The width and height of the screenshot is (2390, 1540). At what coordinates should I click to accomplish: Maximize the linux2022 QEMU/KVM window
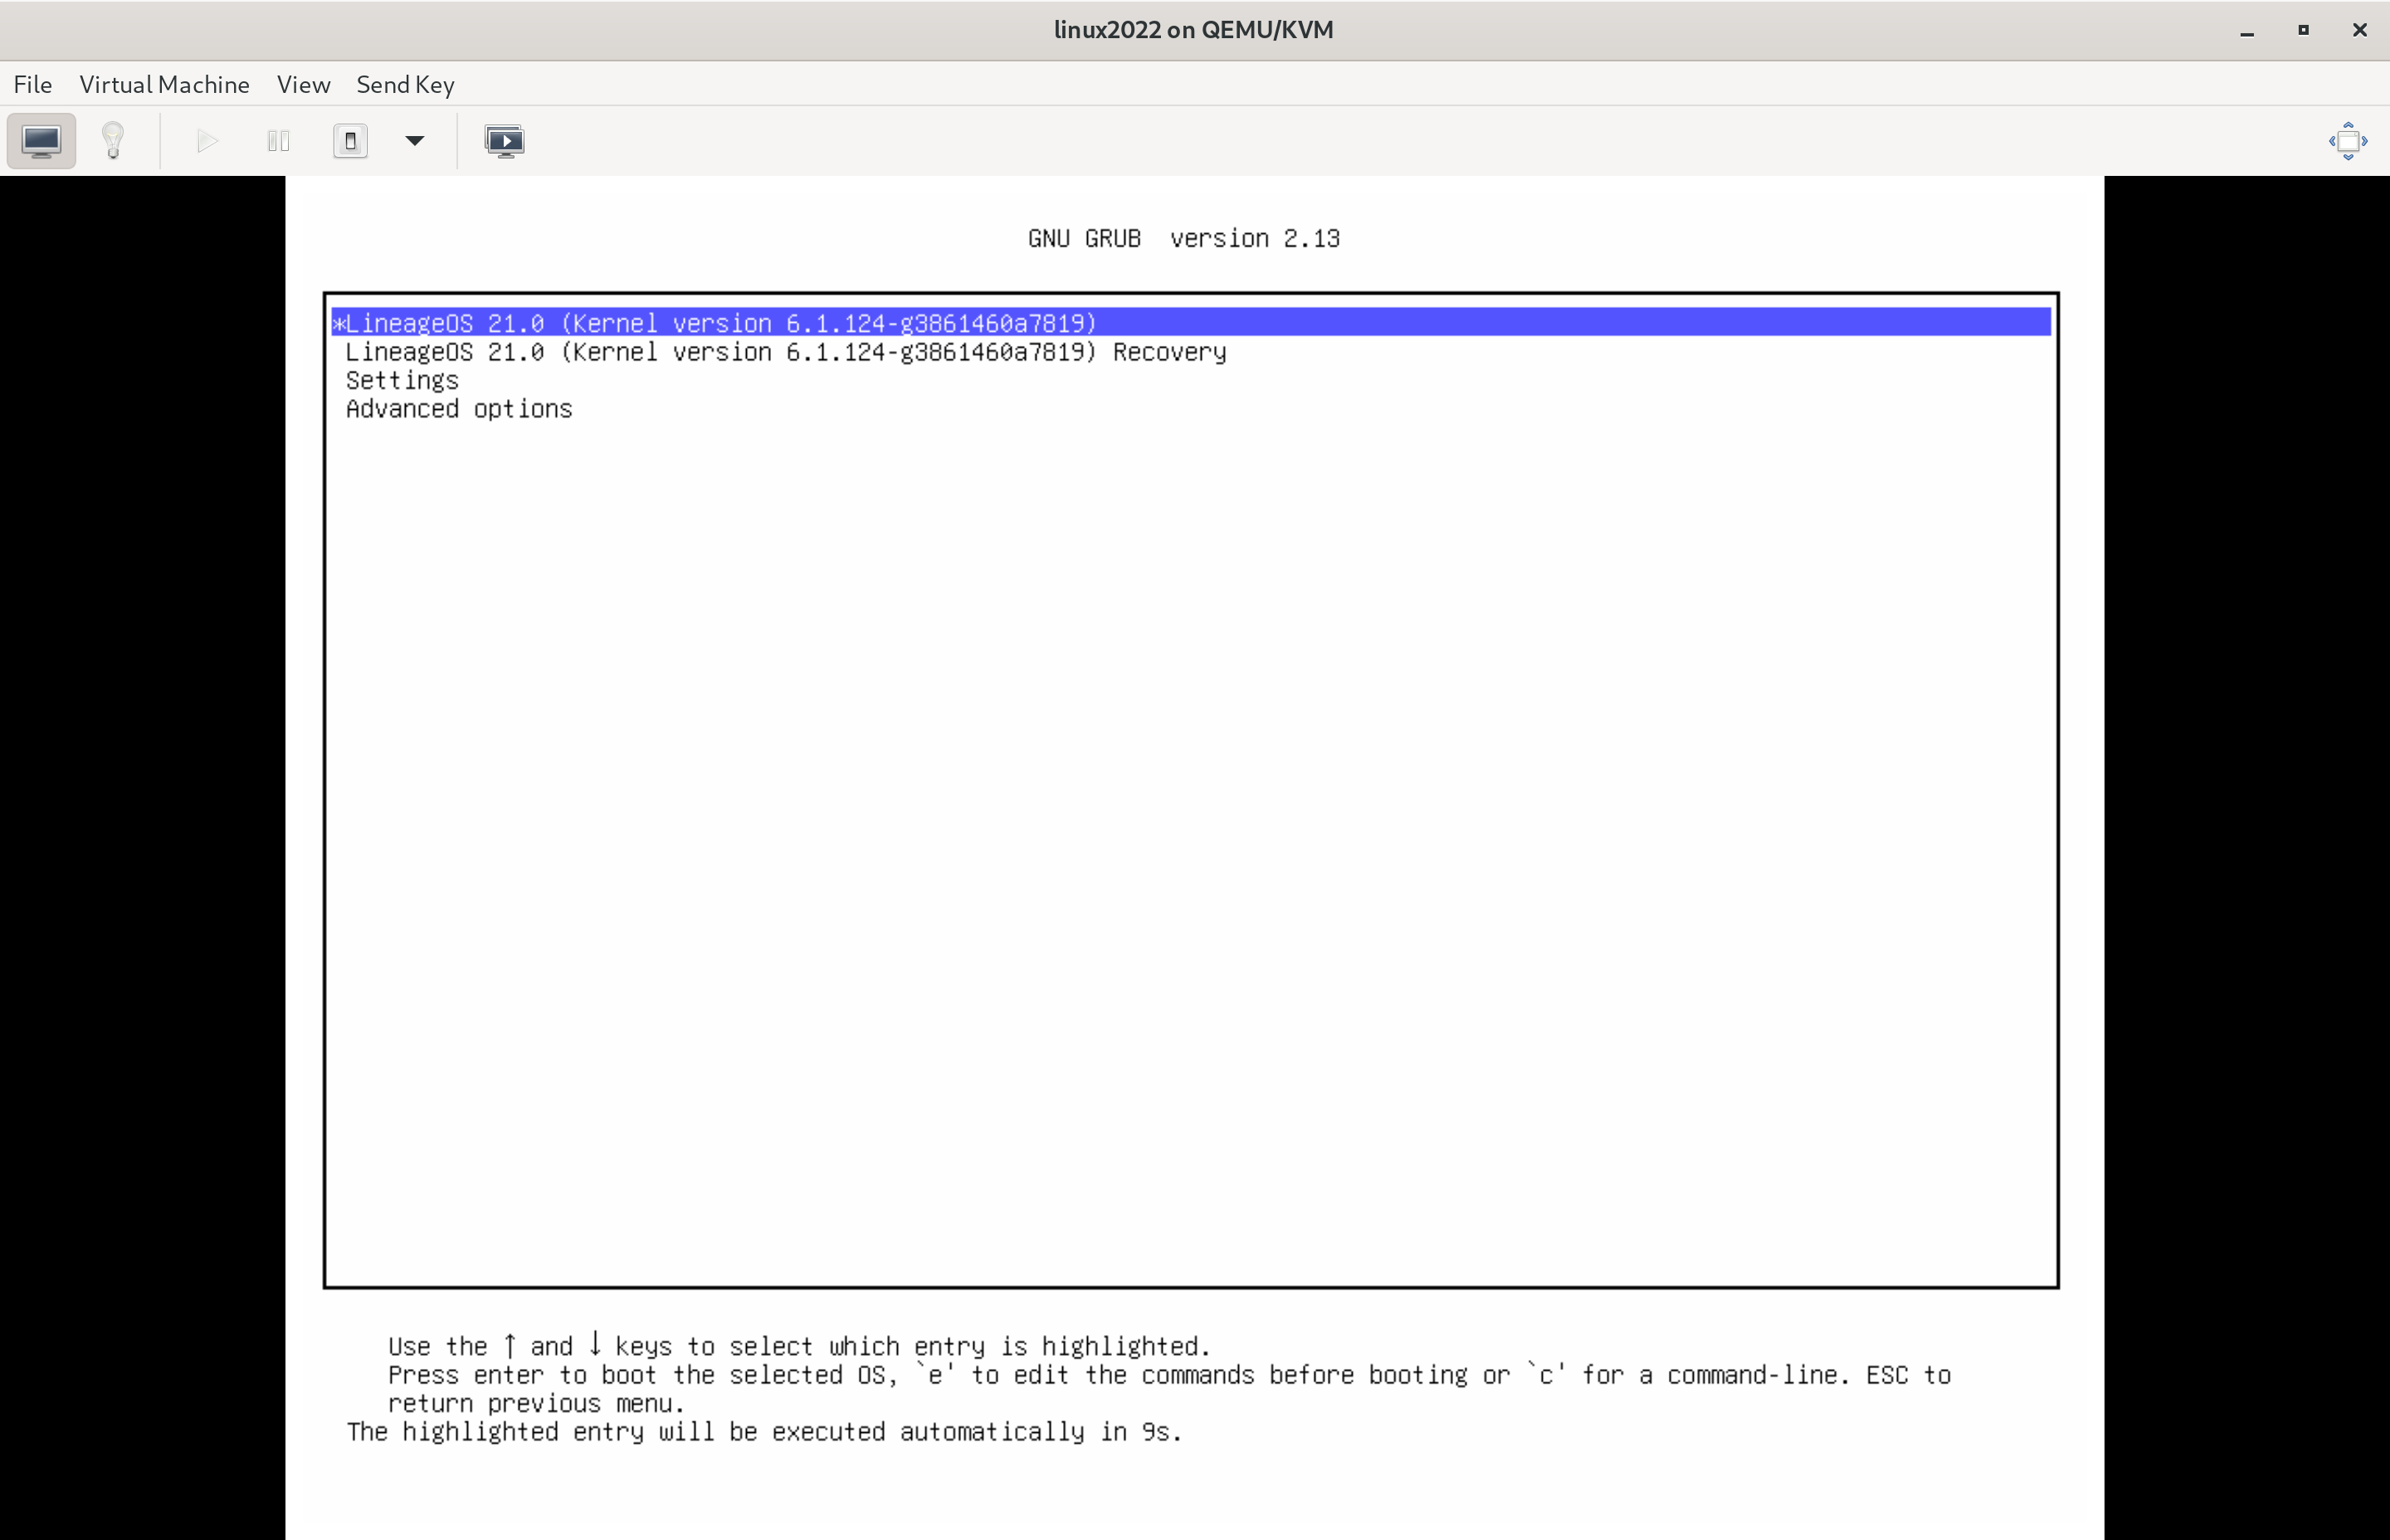pyautogui.click(x=2303, y=30)
